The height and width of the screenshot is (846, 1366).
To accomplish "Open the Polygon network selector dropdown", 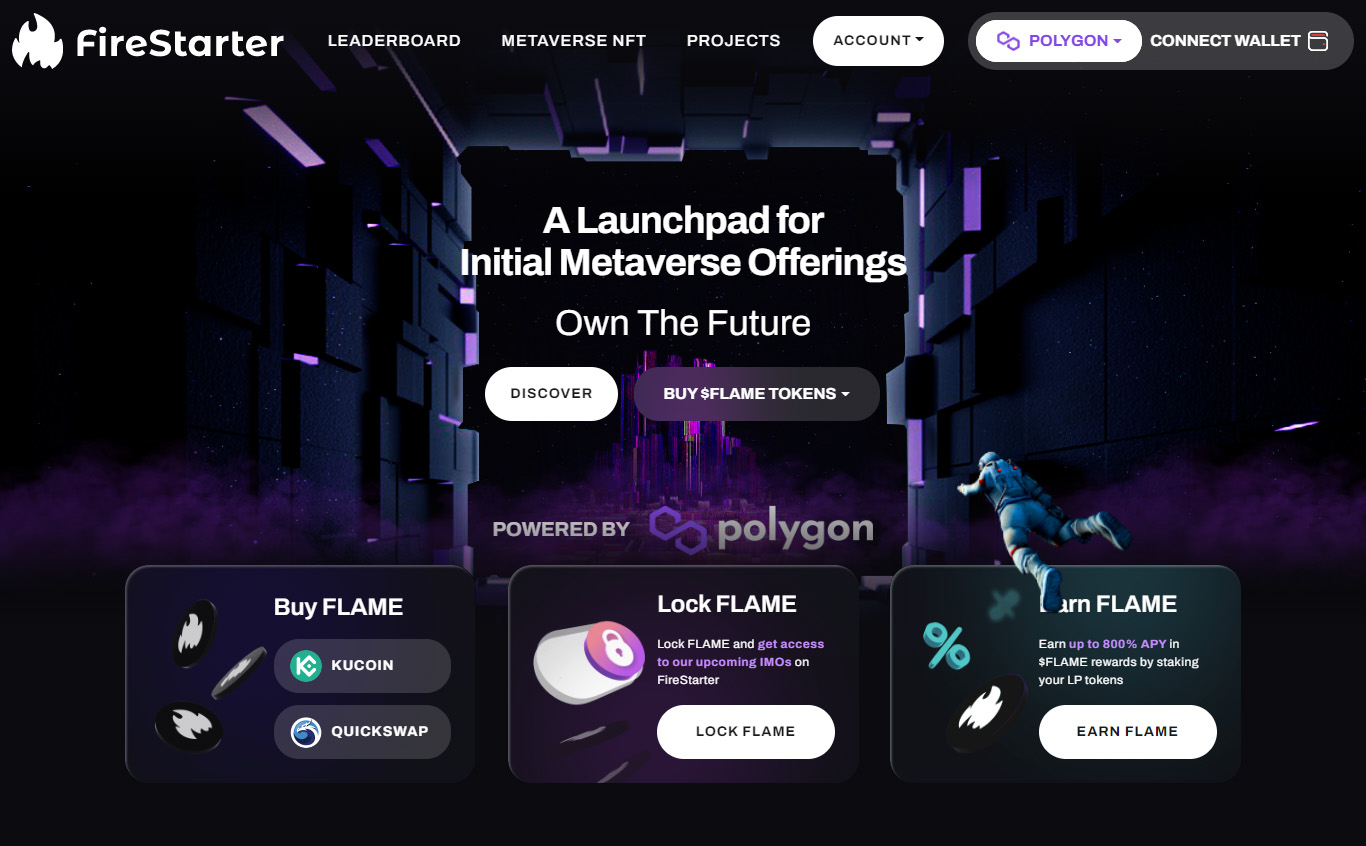I will 1059,41.
